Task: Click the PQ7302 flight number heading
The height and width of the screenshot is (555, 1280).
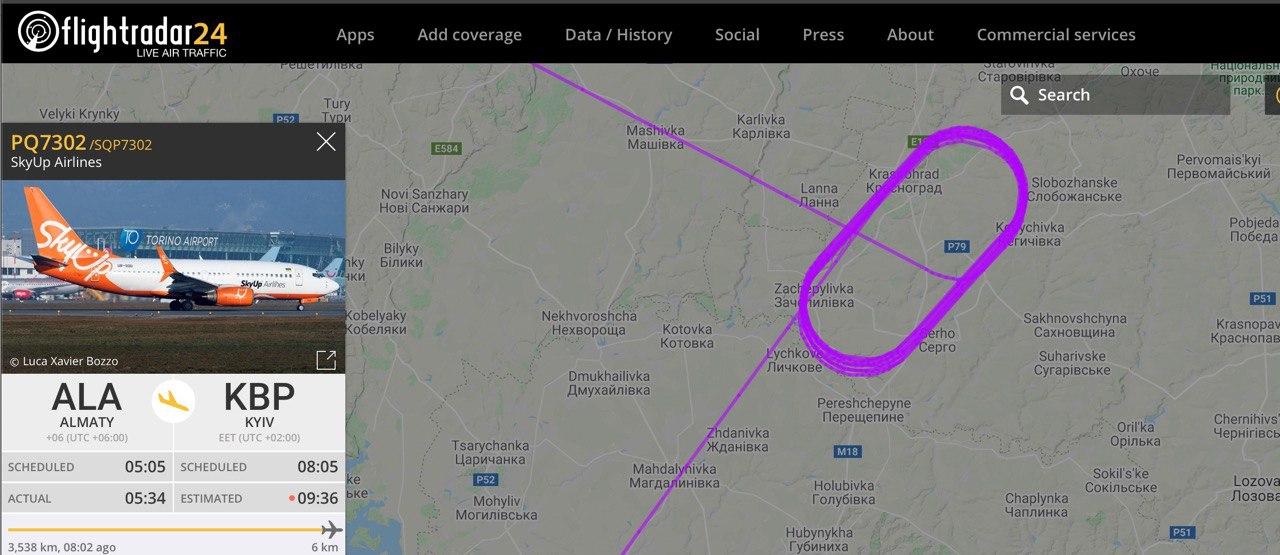Action: 48,143
